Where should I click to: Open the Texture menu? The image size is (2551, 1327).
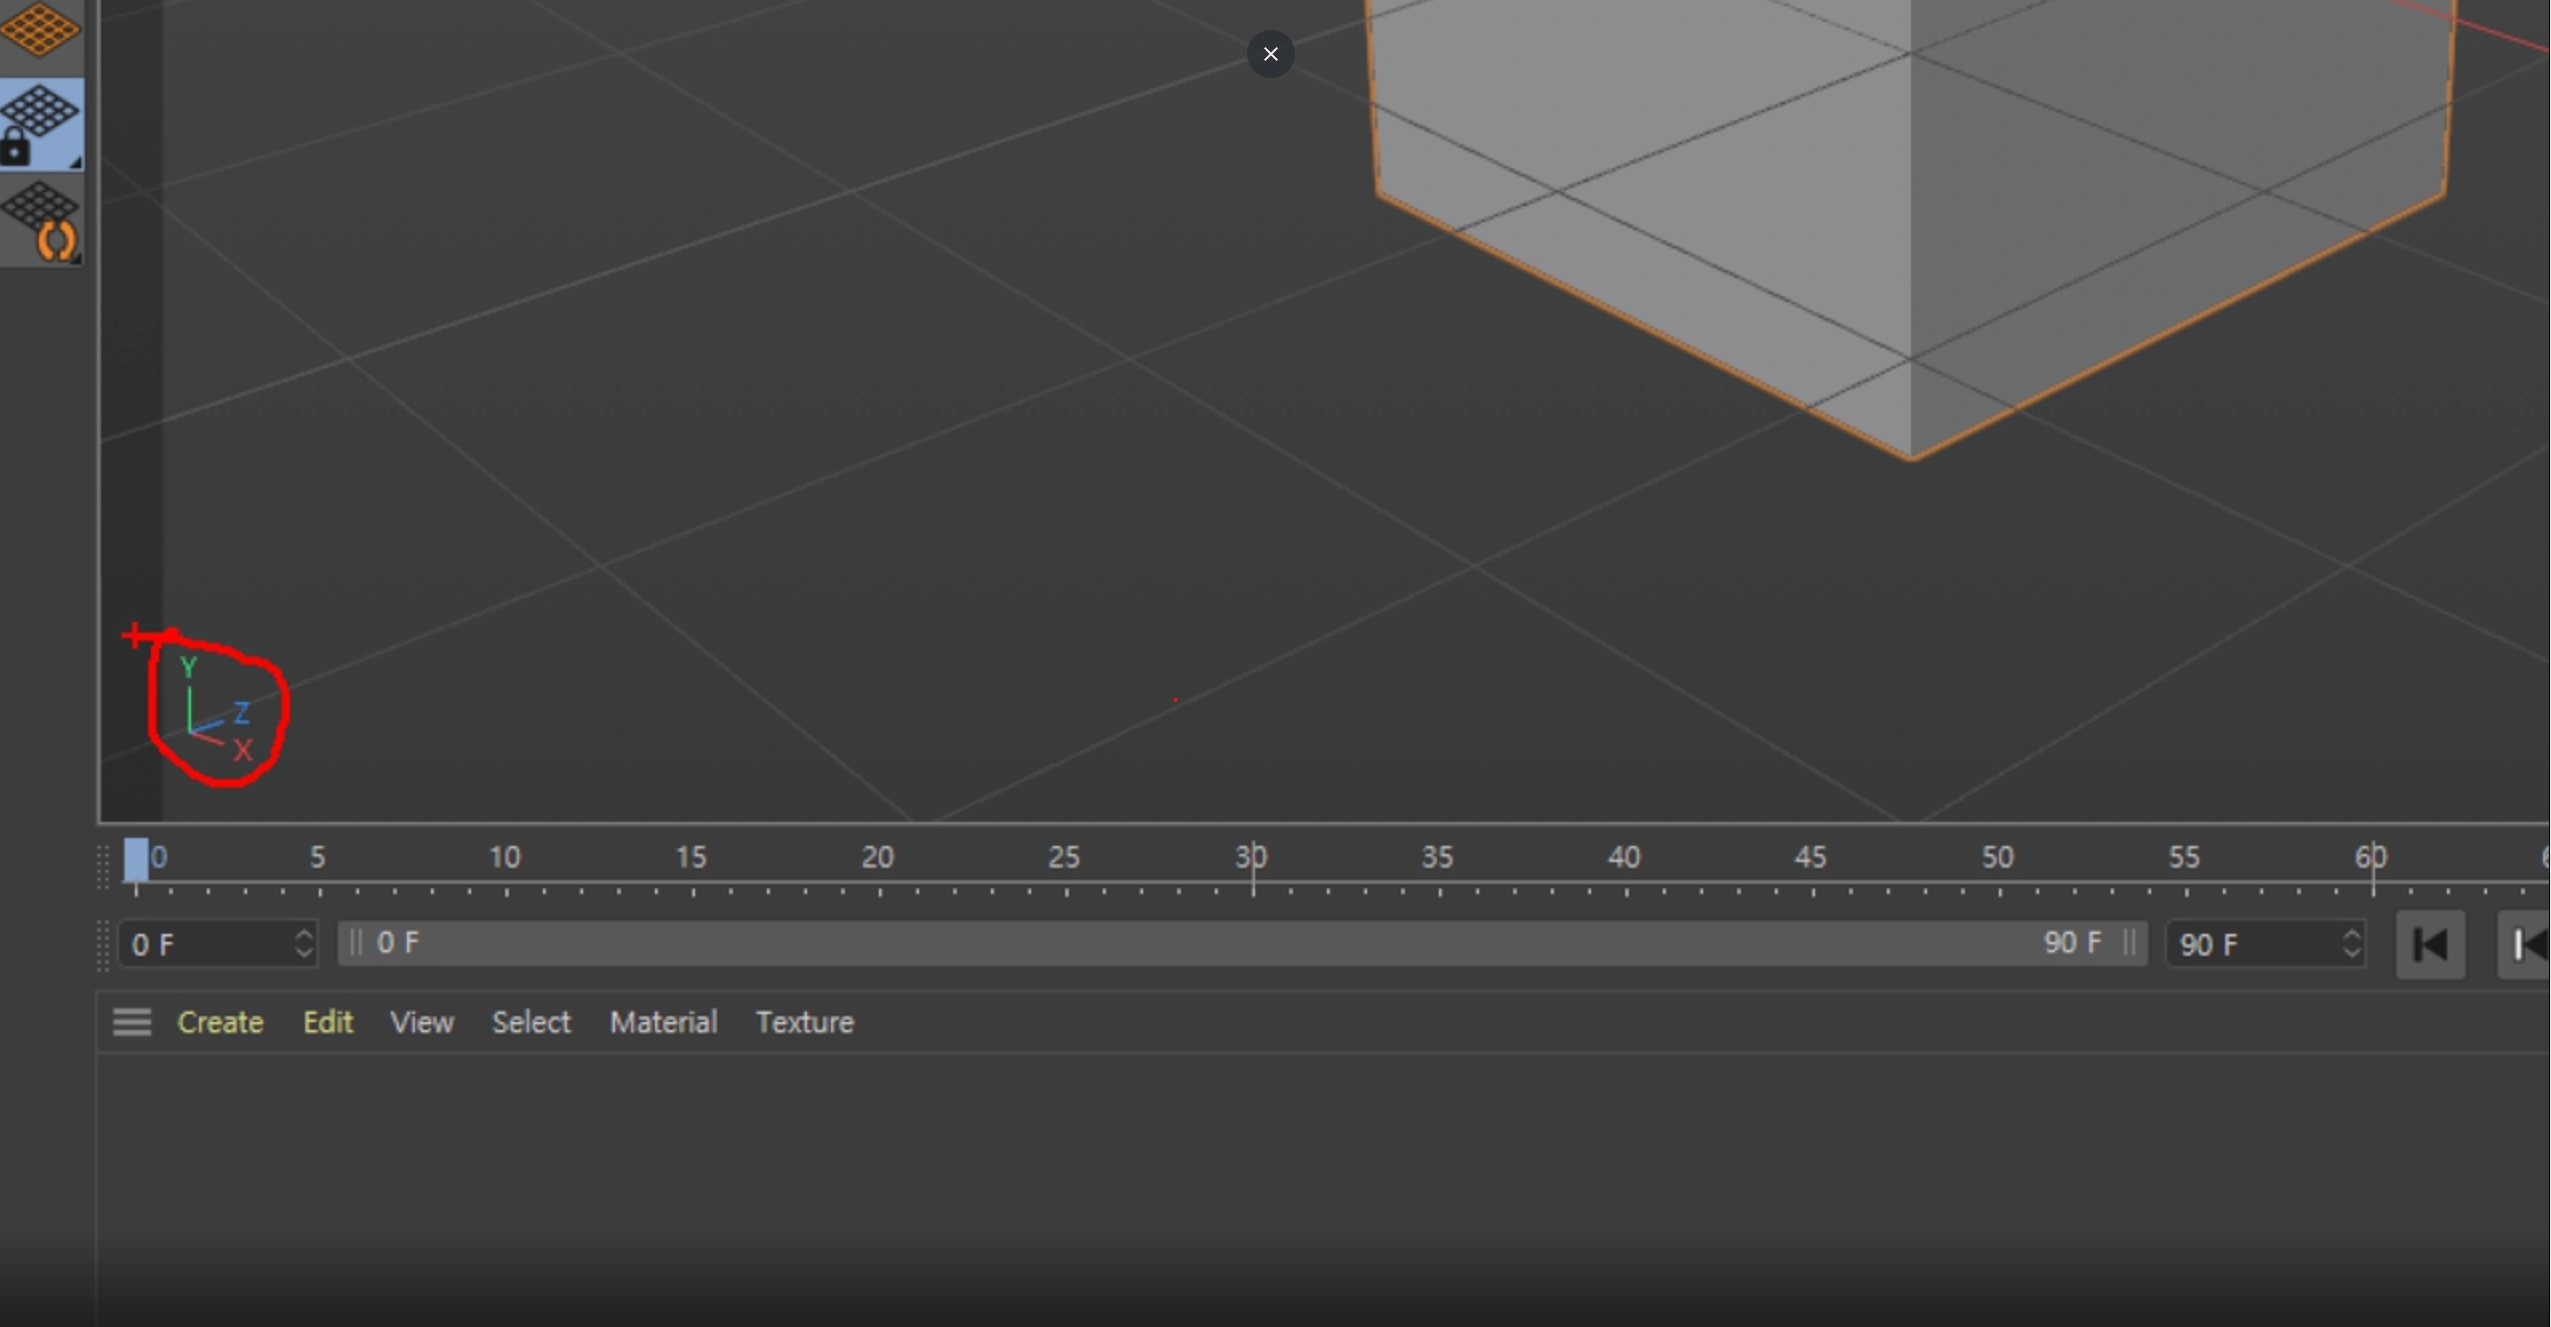(x=804, y=1022)
